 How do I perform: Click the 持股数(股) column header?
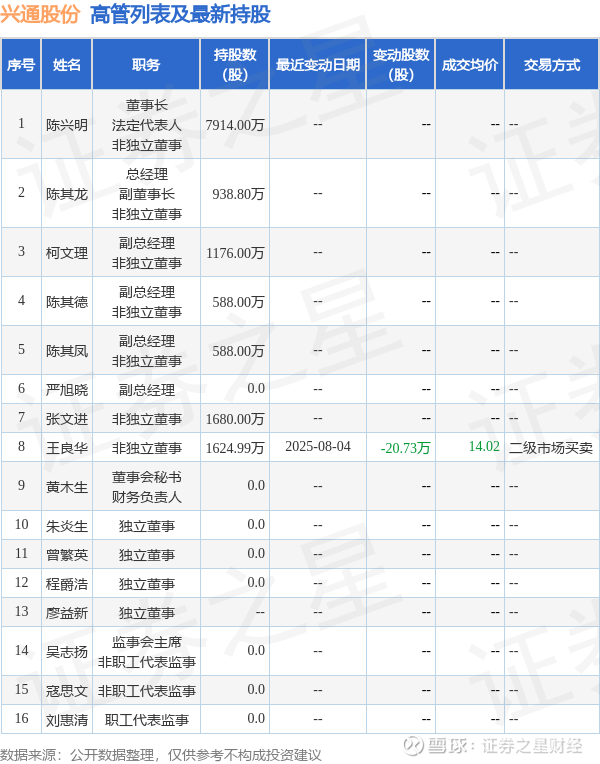234,64
